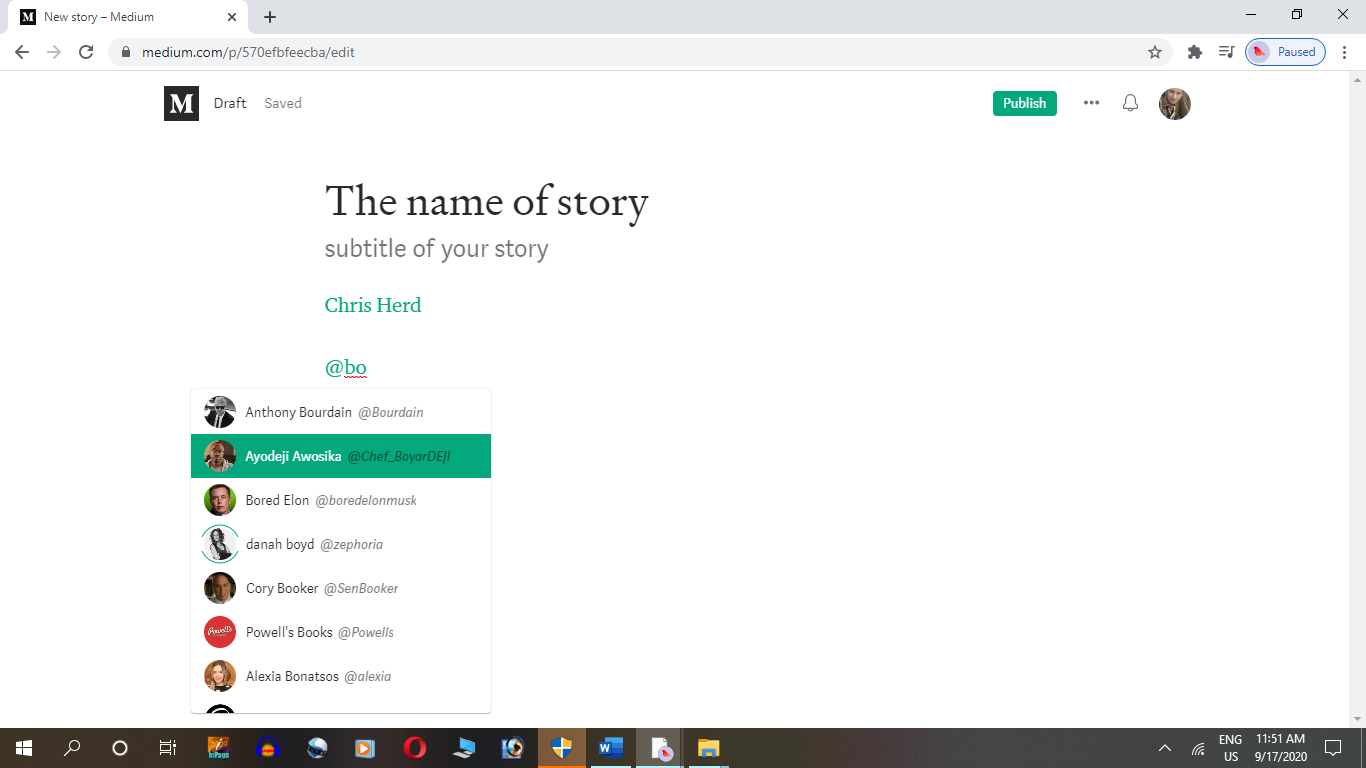Mention Cory Booker from the dropdown

tap(341, 588)
